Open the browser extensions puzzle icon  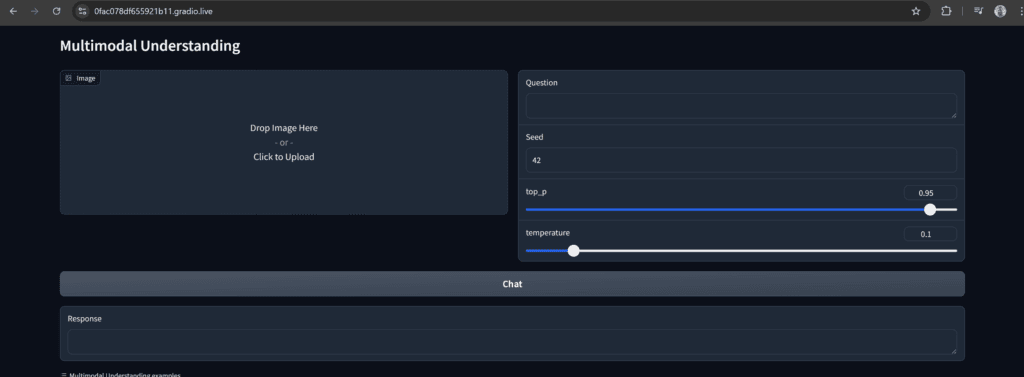[946, 11]
